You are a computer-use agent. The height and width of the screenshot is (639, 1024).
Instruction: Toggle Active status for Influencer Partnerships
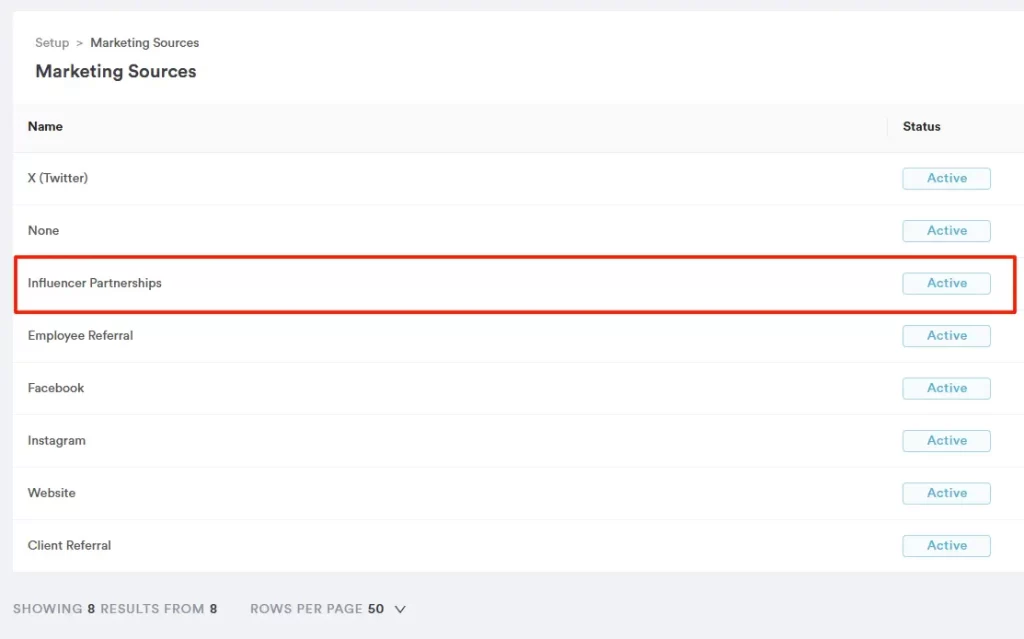tap(946, 284)
